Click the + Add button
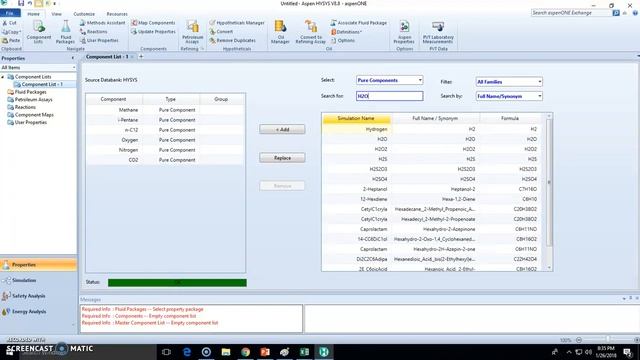 (x=282, y=129)
